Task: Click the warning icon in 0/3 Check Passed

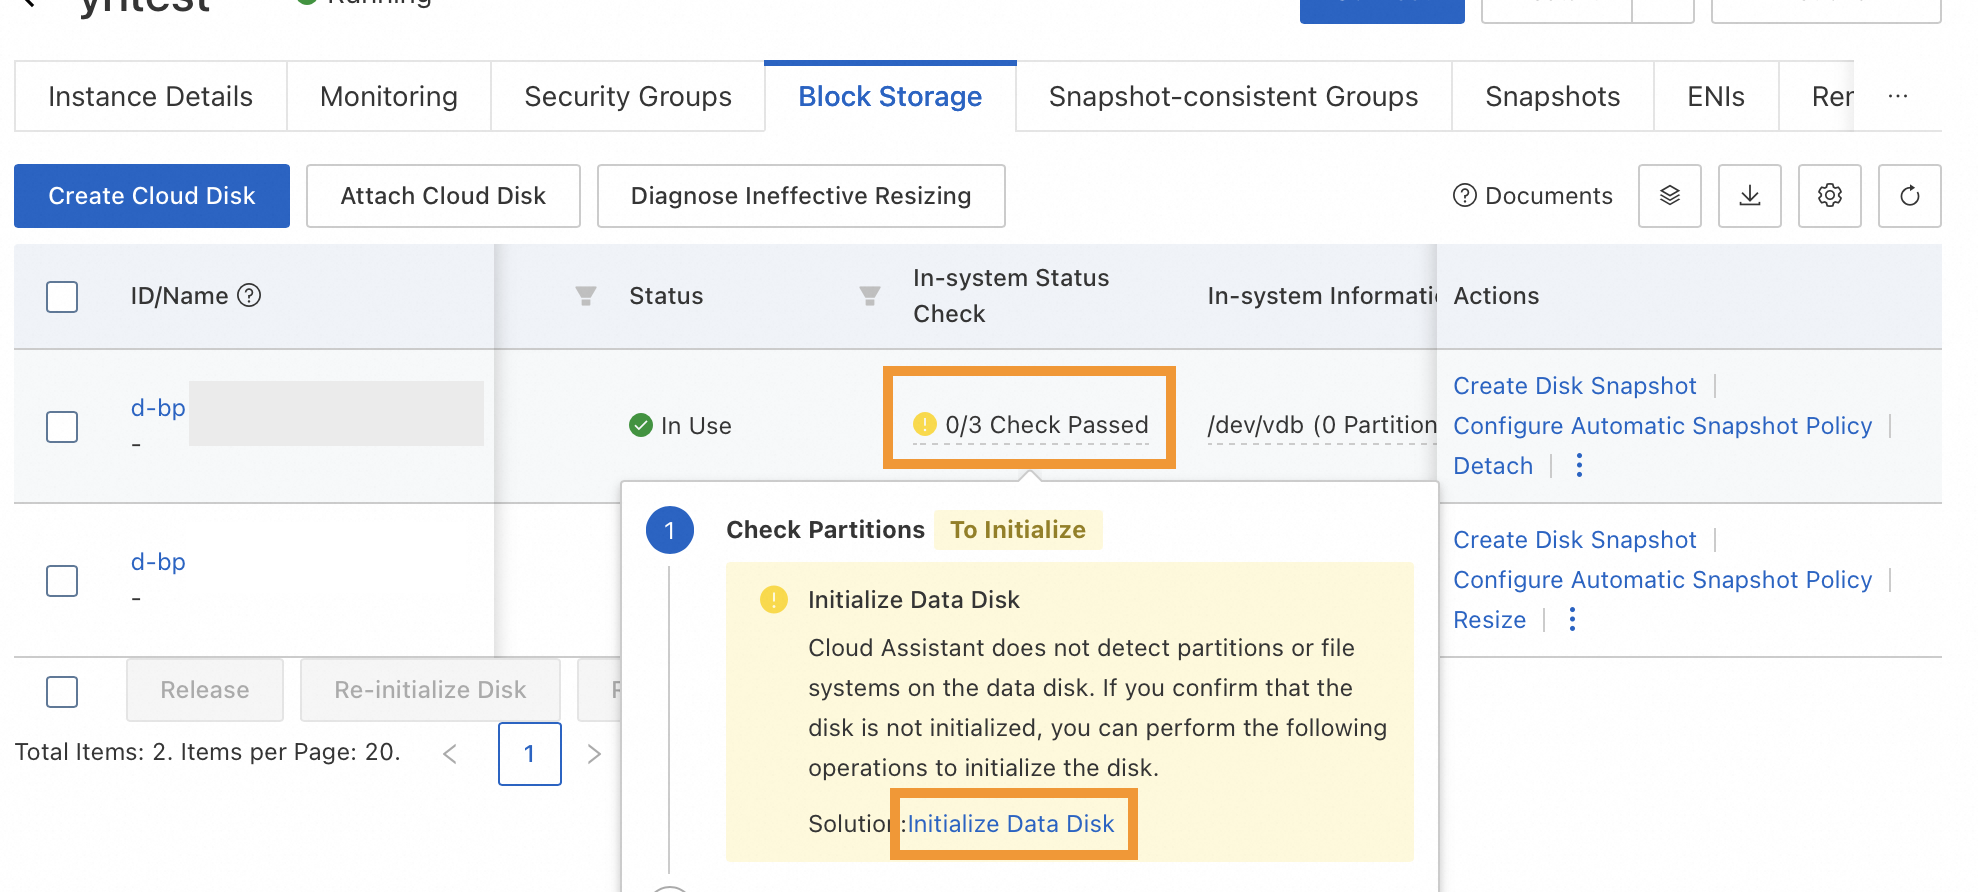Action: tap(925, 424)
